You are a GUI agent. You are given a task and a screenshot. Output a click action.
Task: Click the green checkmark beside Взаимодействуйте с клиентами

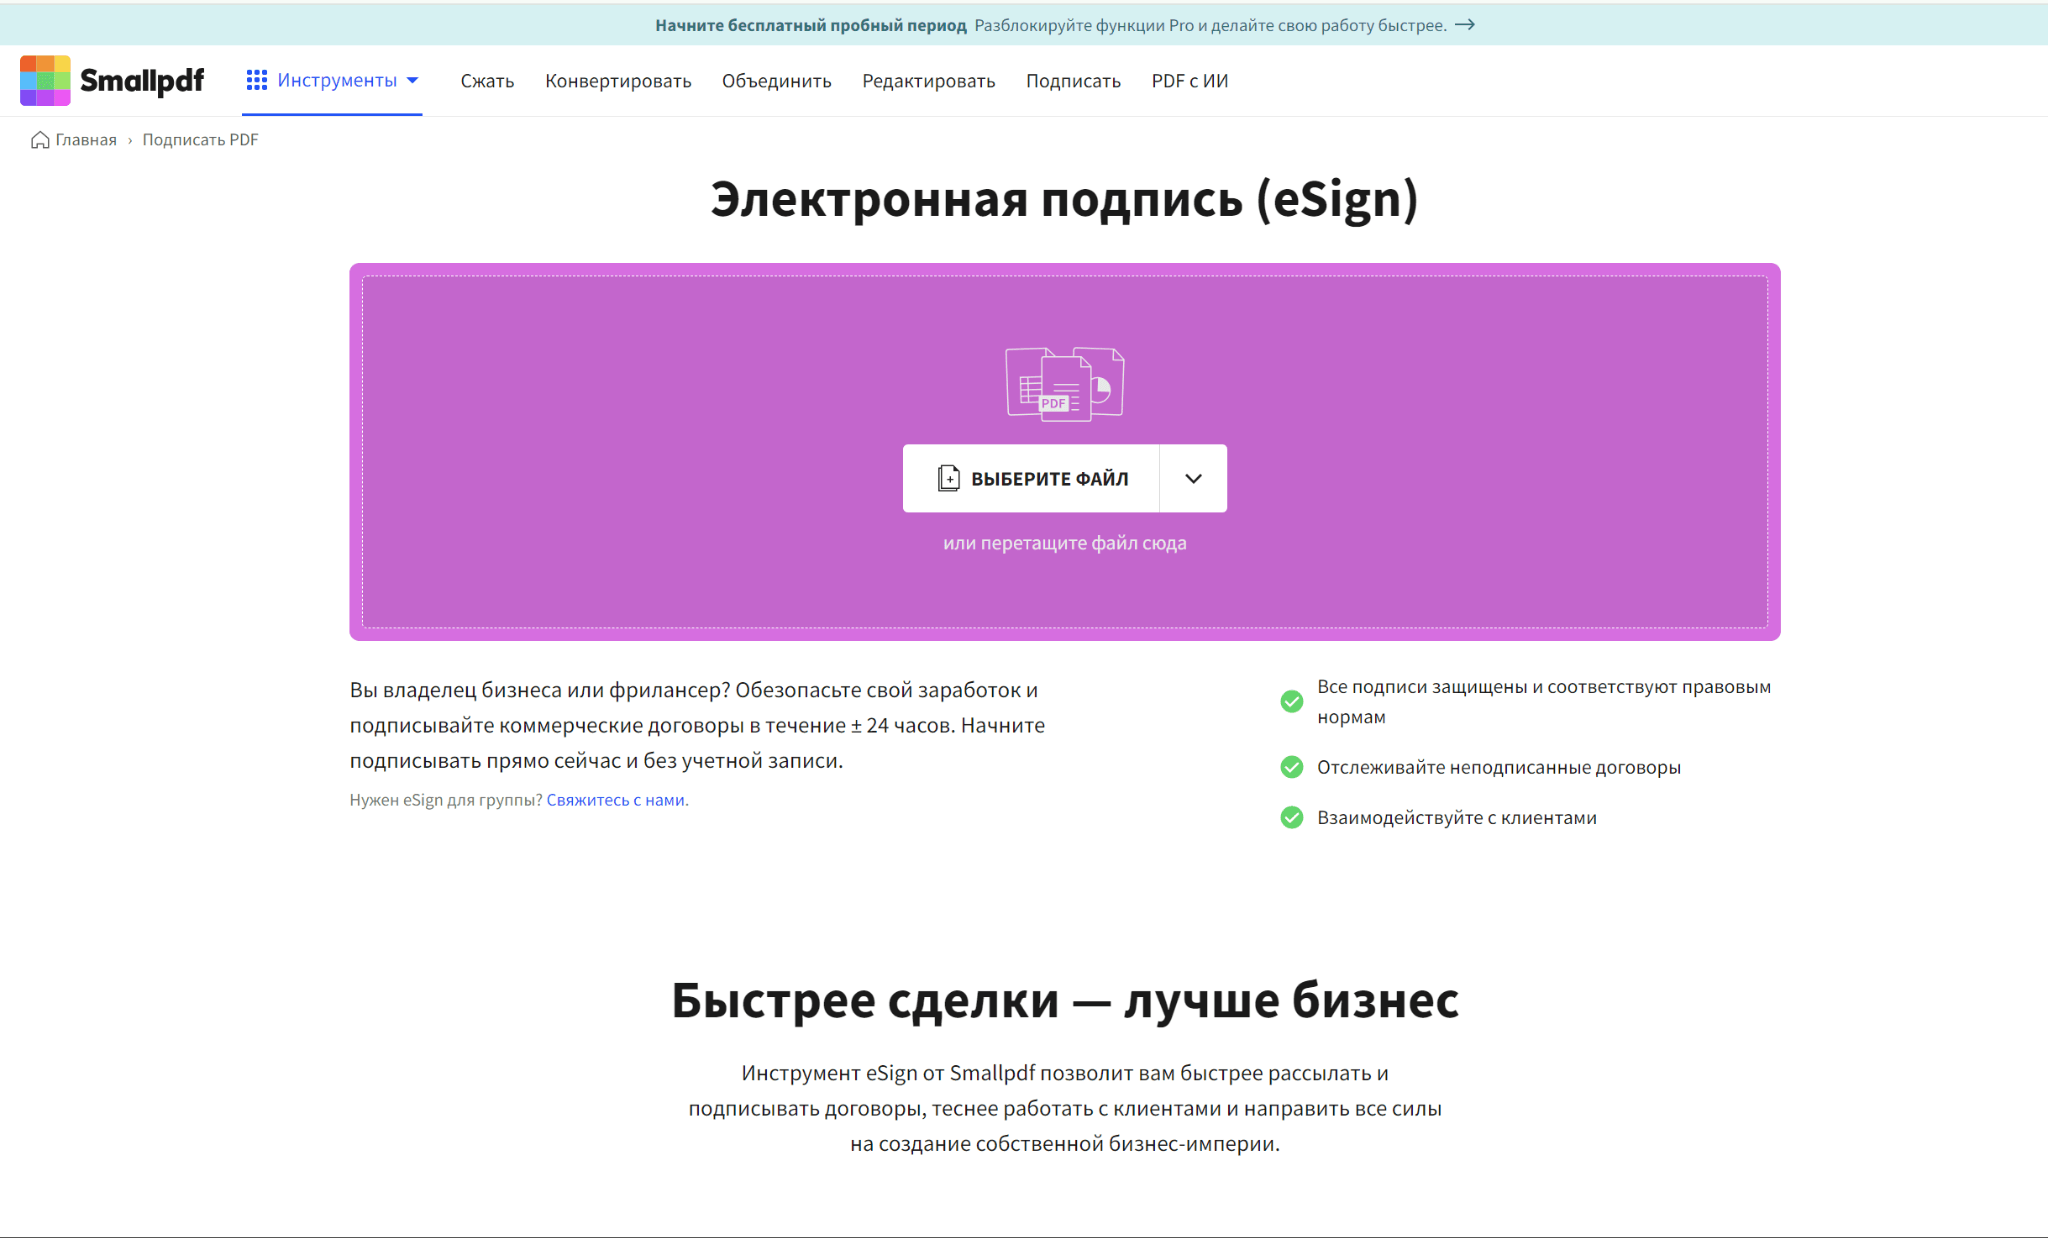[x=1290, y=817]
